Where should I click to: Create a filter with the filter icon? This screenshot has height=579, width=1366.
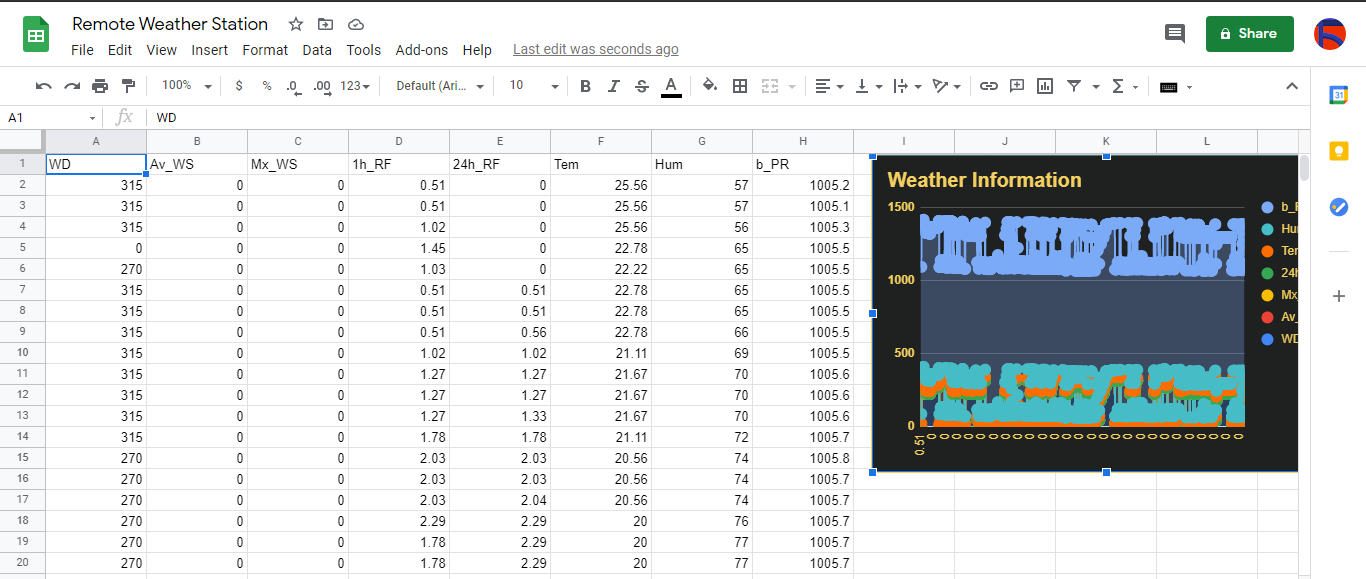point(1072,87)
